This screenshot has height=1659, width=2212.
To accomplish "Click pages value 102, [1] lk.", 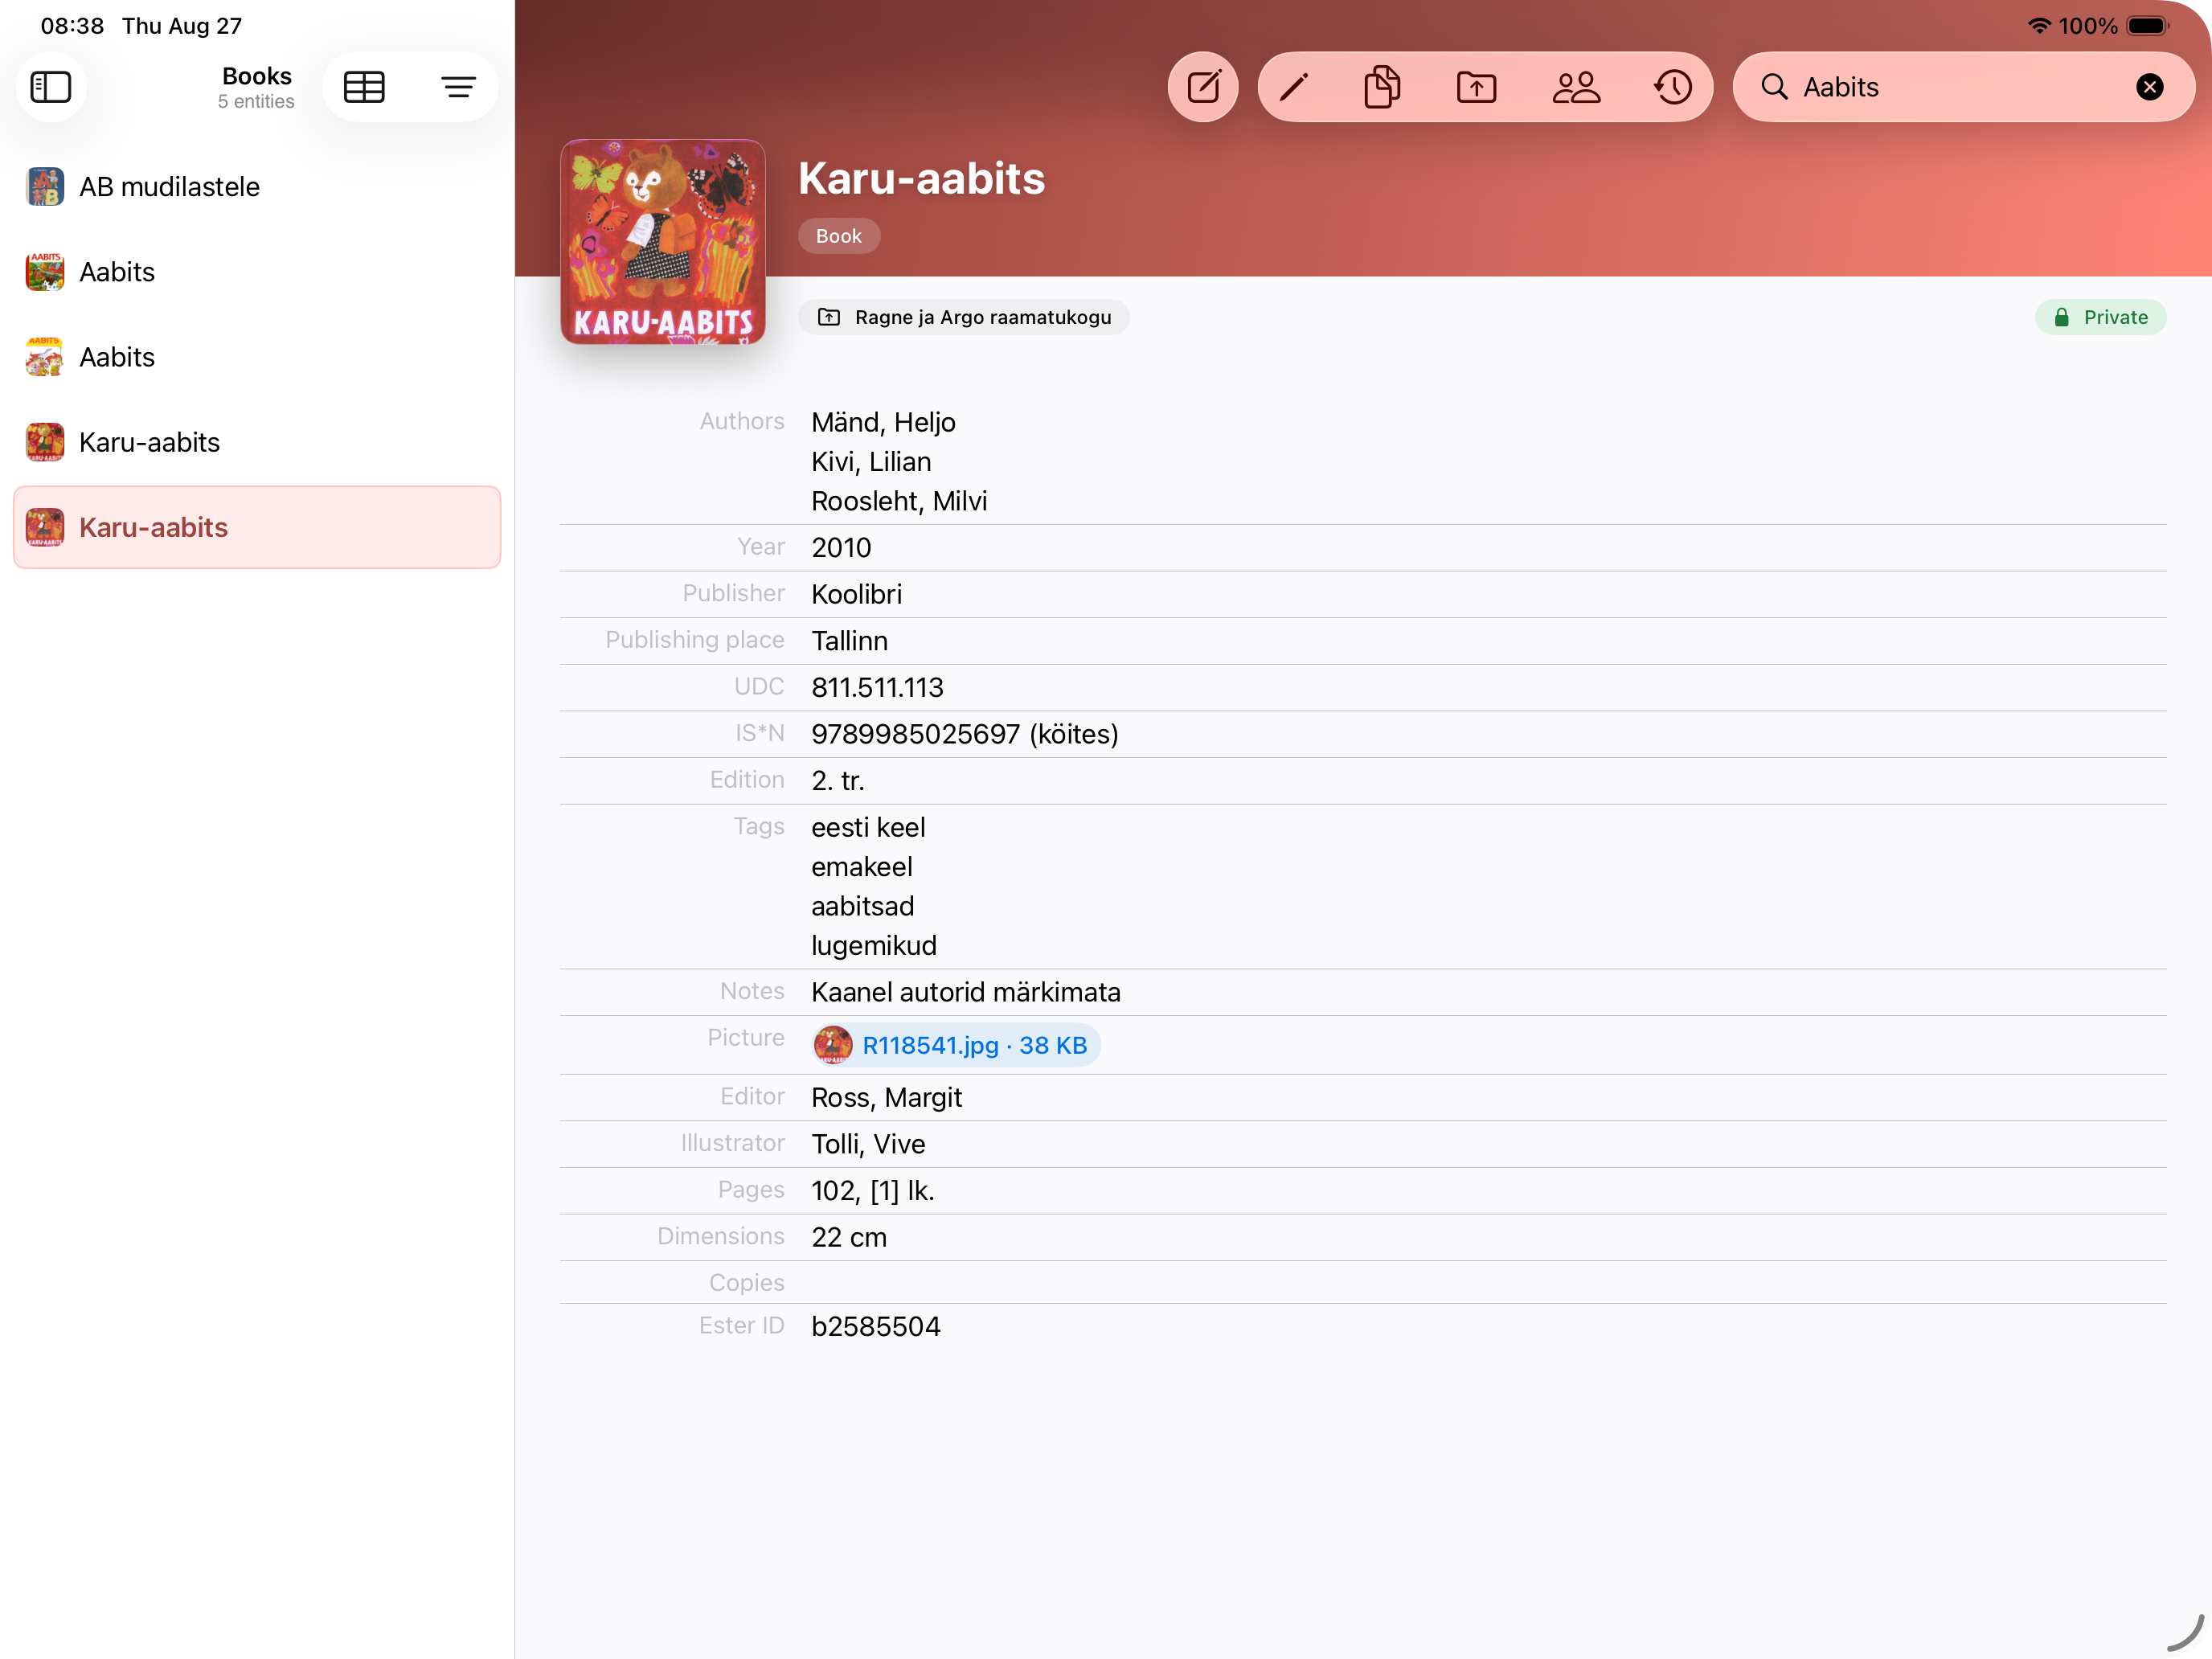I will [x=872, y=1190].
